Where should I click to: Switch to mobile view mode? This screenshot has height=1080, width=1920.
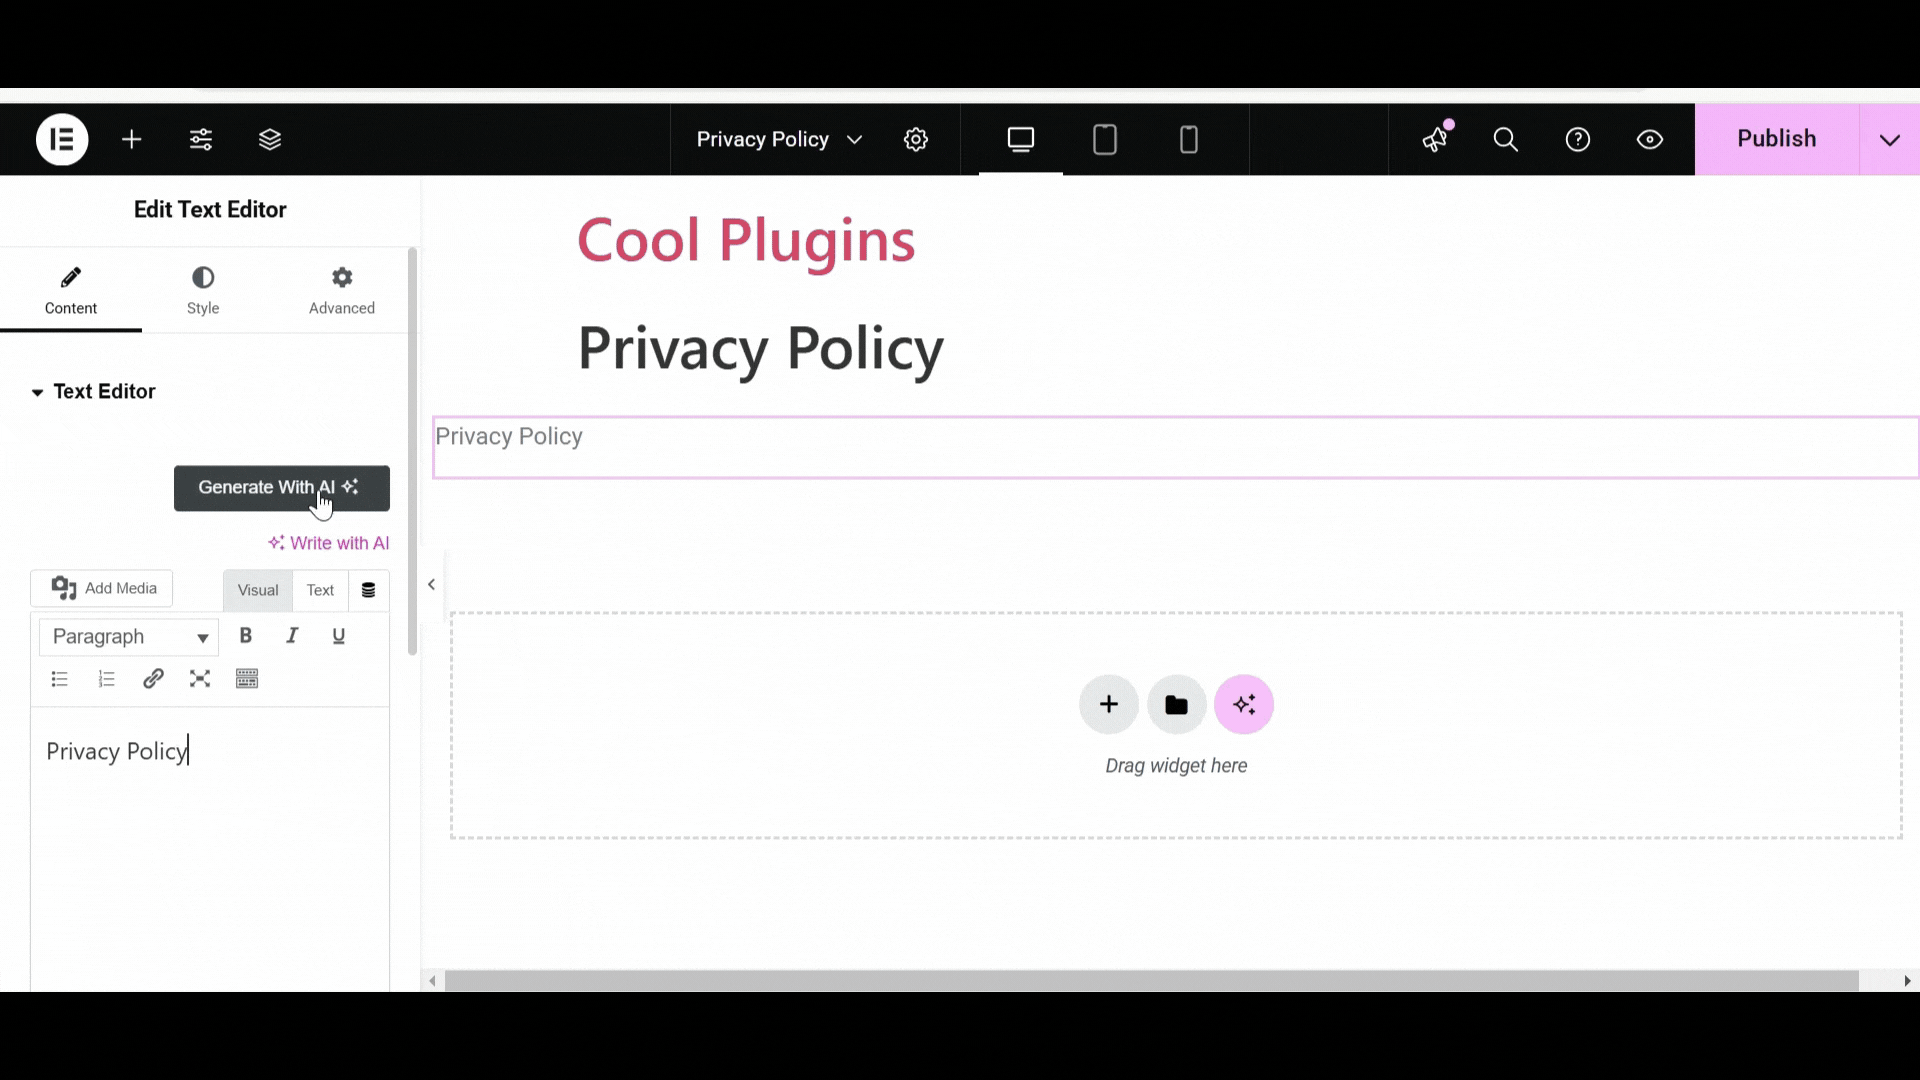(x=1189, y=140)
